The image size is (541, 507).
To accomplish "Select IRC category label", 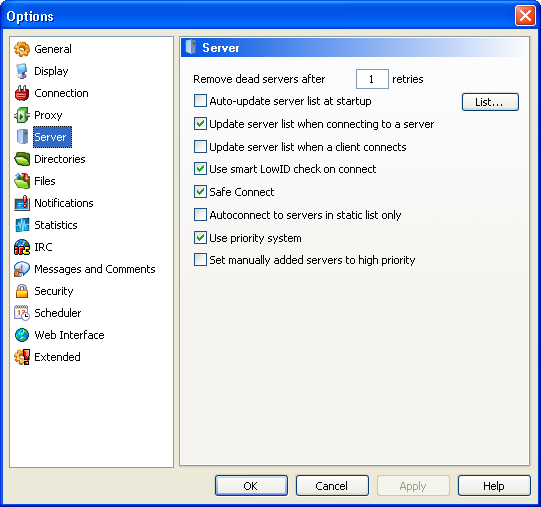I will [43, 247].
